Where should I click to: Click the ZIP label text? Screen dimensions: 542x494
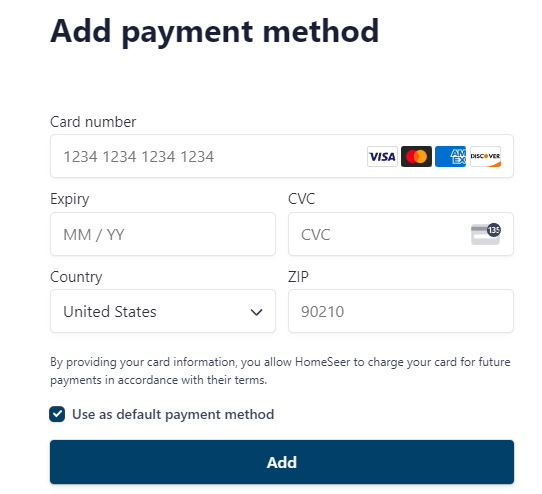(x=298, y=277)
